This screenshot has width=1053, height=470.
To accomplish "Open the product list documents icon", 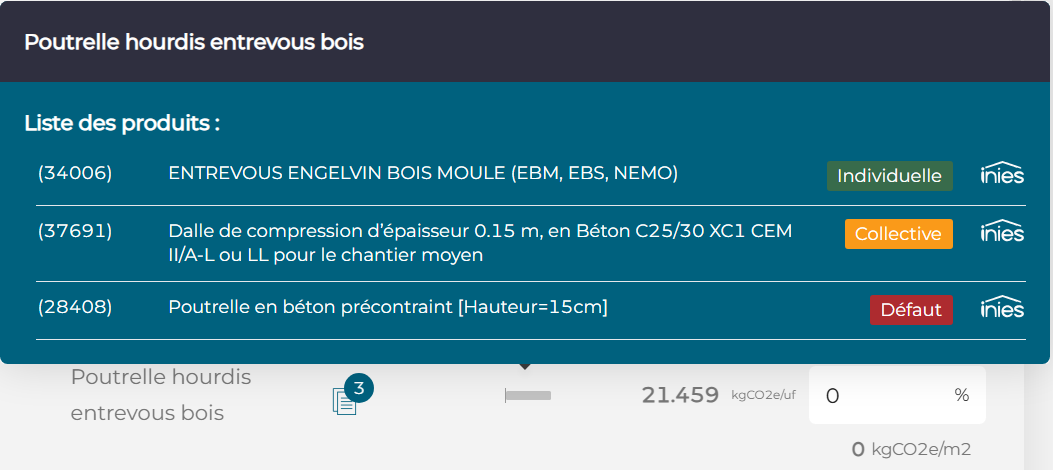I will coord(344,402).
